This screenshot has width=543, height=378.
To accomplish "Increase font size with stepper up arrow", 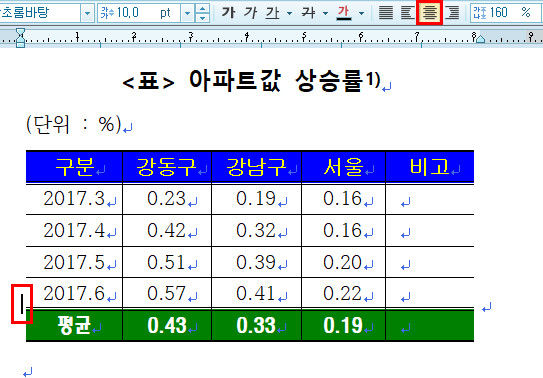I will tap(202, 9).
